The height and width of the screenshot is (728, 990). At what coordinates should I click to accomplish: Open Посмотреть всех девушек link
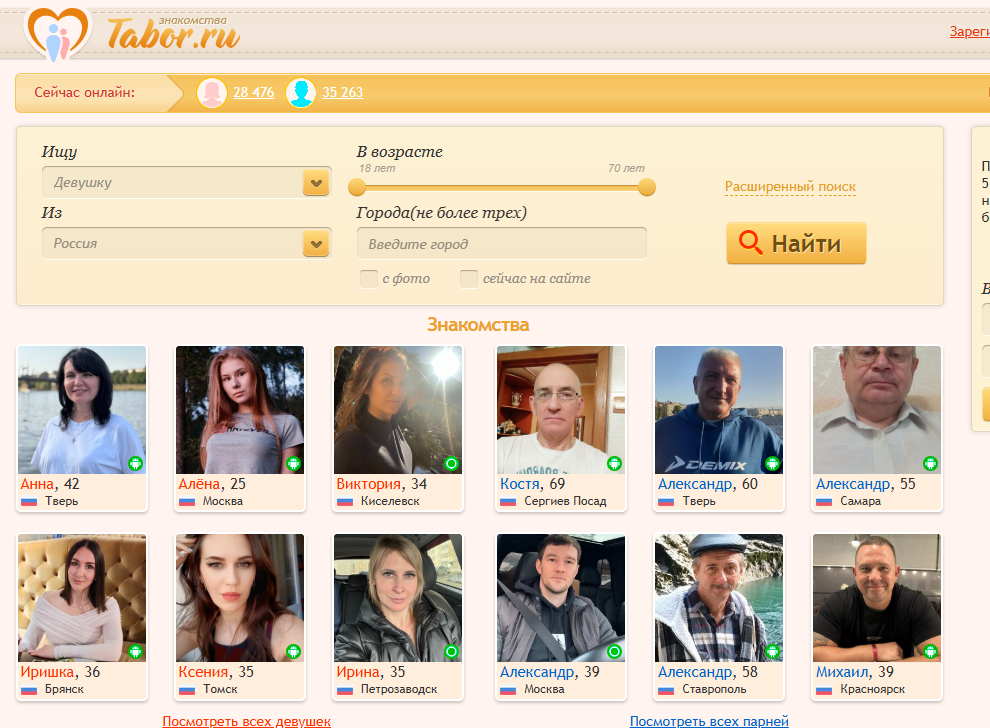pos(246,721)
